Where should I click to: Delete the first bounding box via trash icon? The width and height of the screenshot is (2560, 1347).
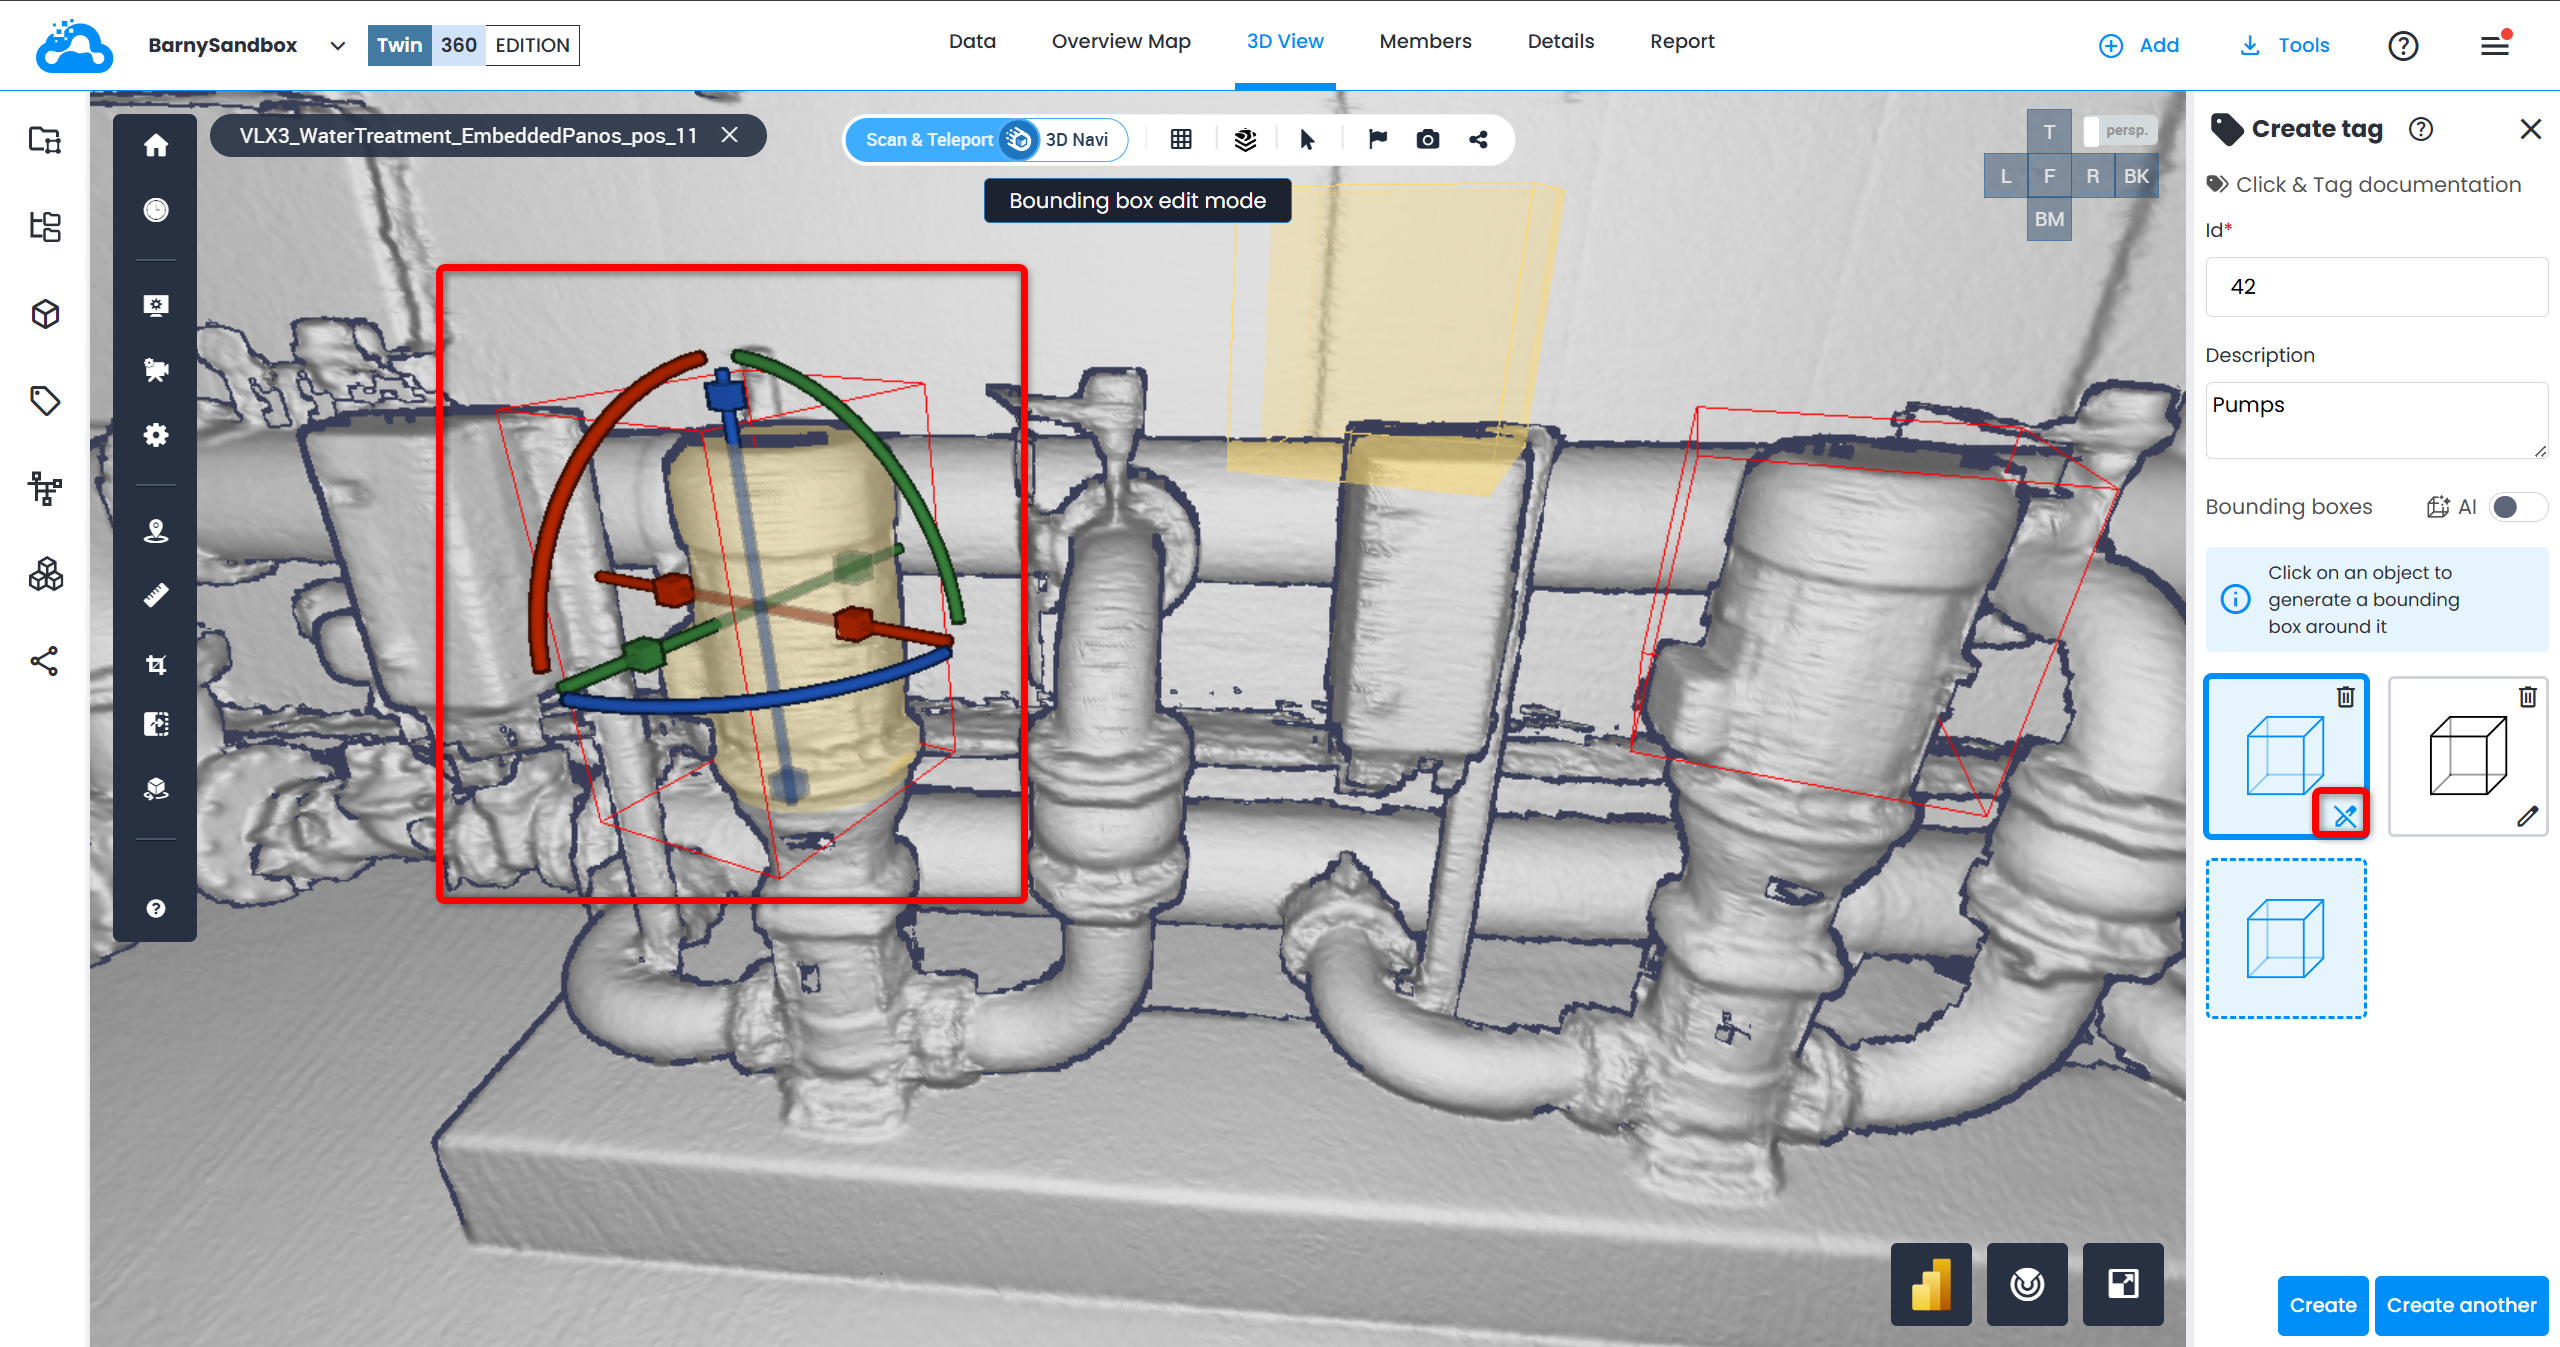(x=2345, y=697)
